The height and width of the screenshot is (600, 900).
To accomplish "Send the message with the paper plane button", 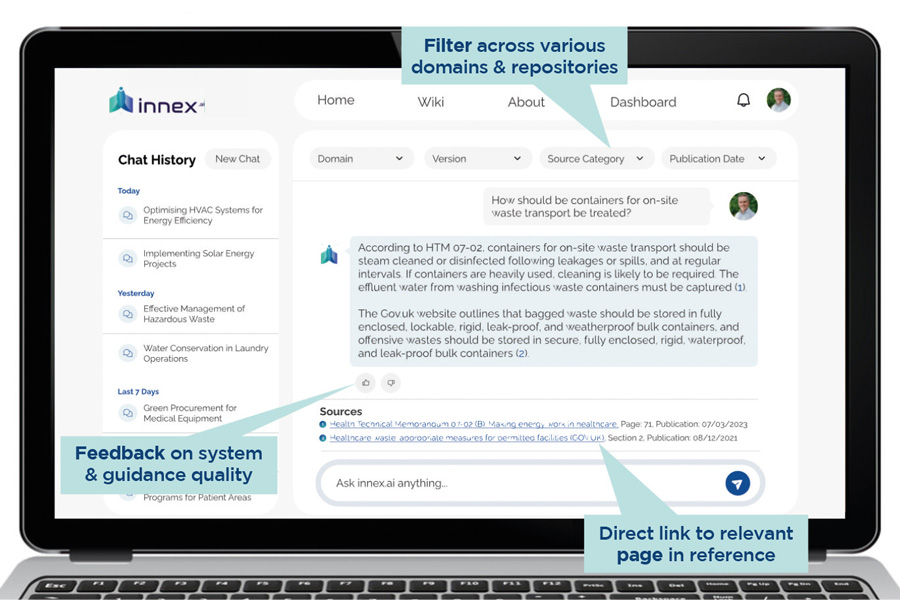I will coord(738,483).
